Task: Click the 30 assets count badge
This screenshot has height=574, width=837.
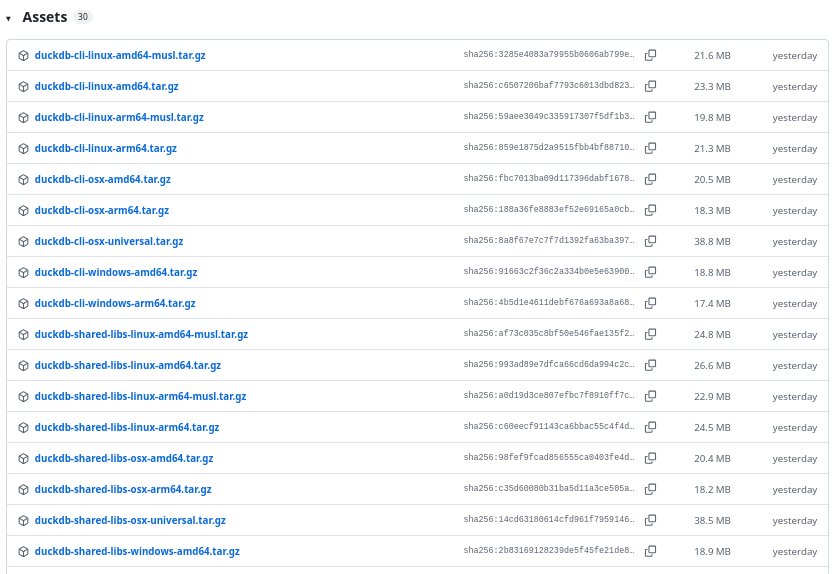Action: pyautogui.click(x=83, y=17)
